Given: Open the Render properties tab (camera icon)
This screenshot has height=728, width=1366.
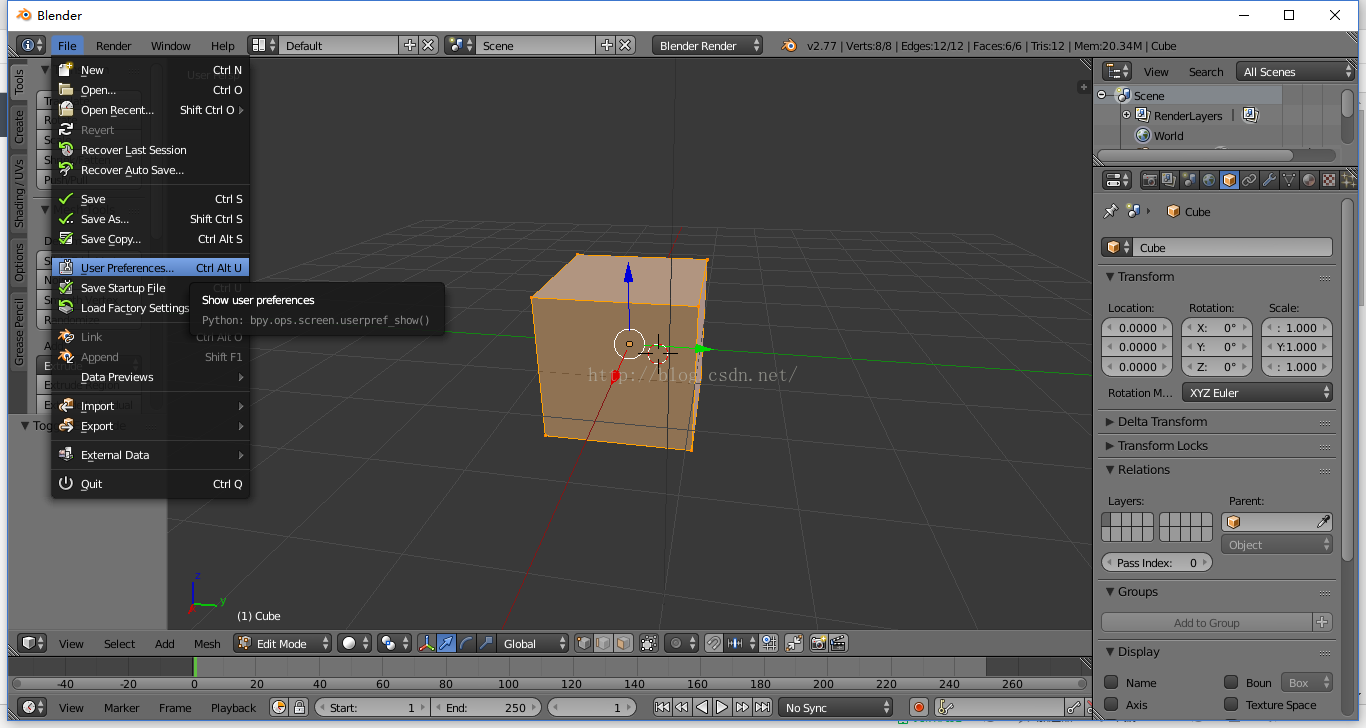Looking at the screenshot, I should click(1150, 180).
